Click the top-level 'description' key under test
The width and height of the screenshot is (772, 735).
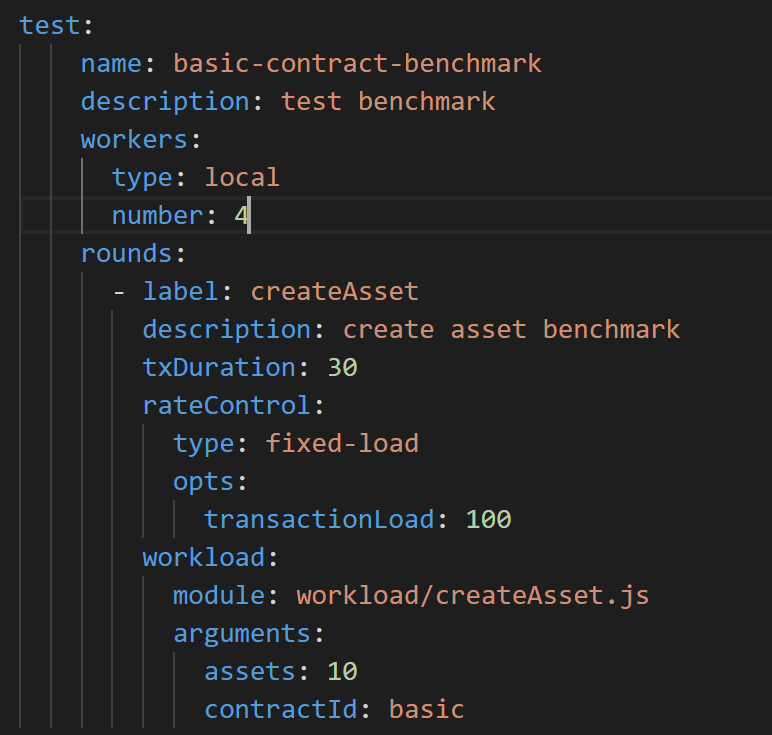coord(165,101)
